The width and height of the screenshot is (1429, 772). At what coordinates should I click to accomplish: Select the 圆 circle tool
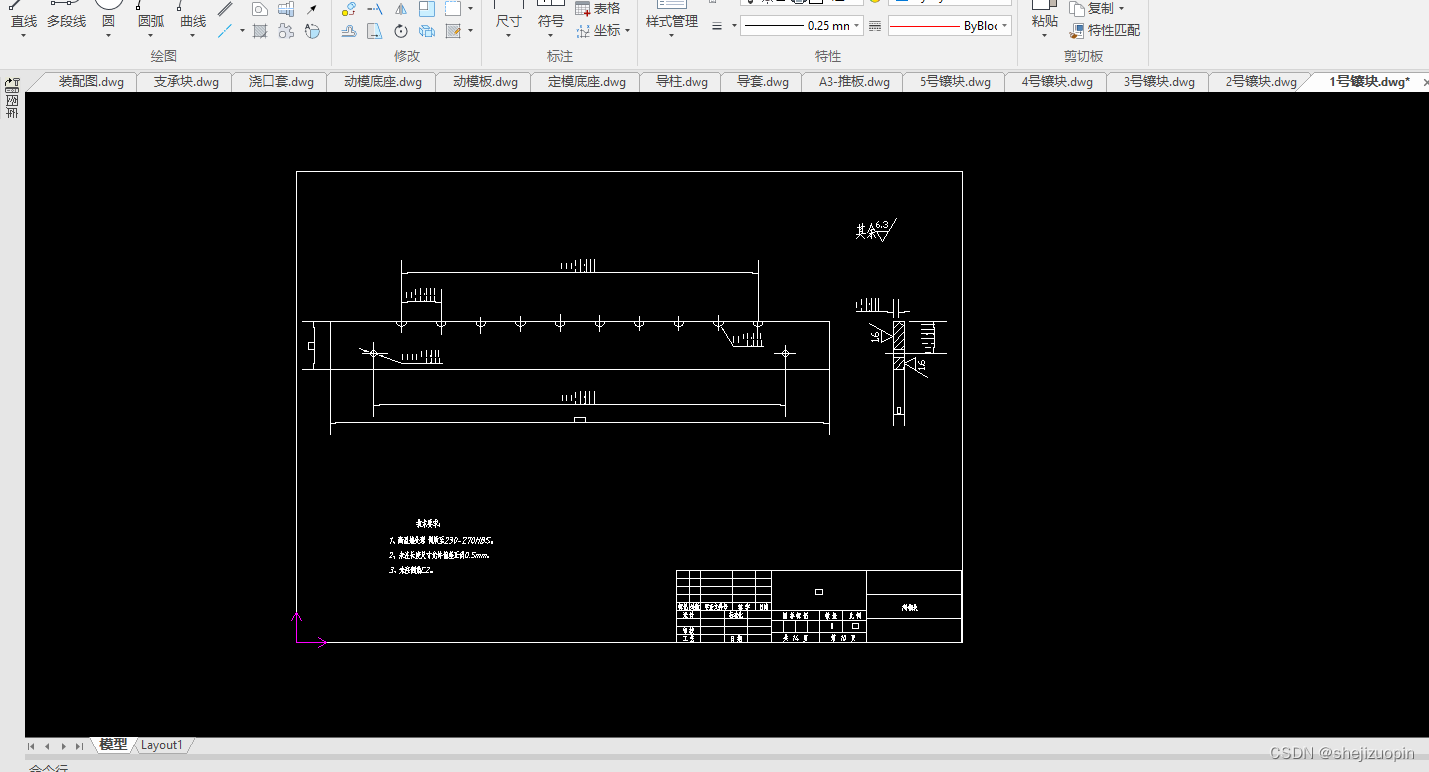pos(109,21)
